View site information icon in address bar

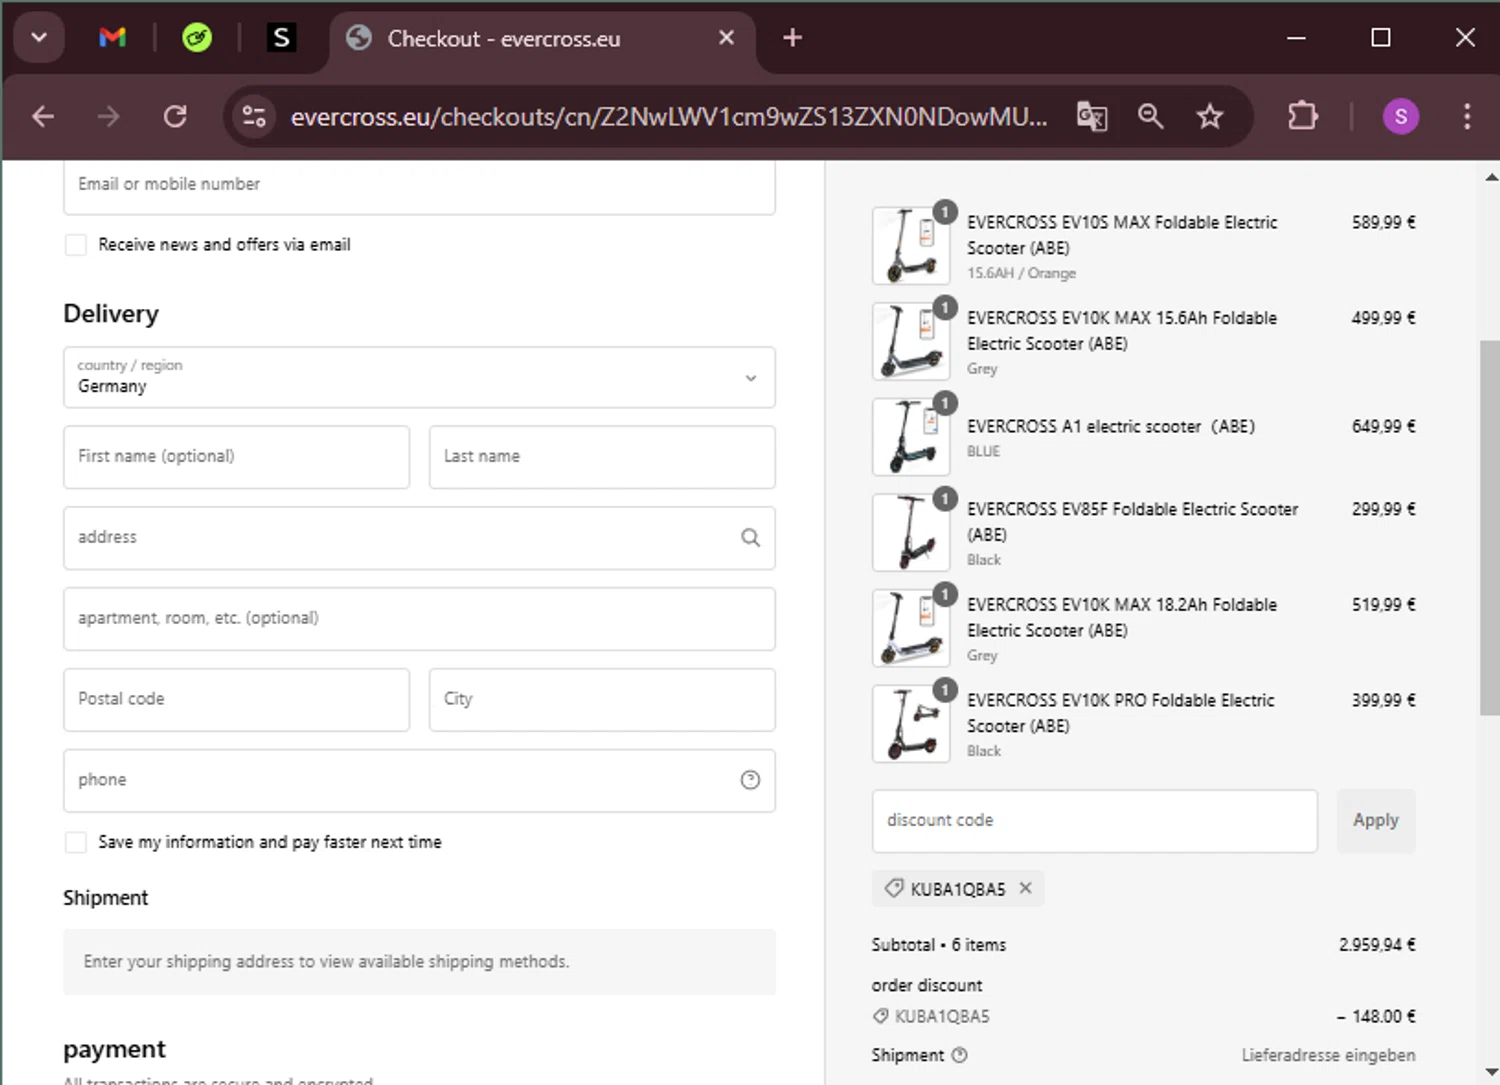point(254,117)
